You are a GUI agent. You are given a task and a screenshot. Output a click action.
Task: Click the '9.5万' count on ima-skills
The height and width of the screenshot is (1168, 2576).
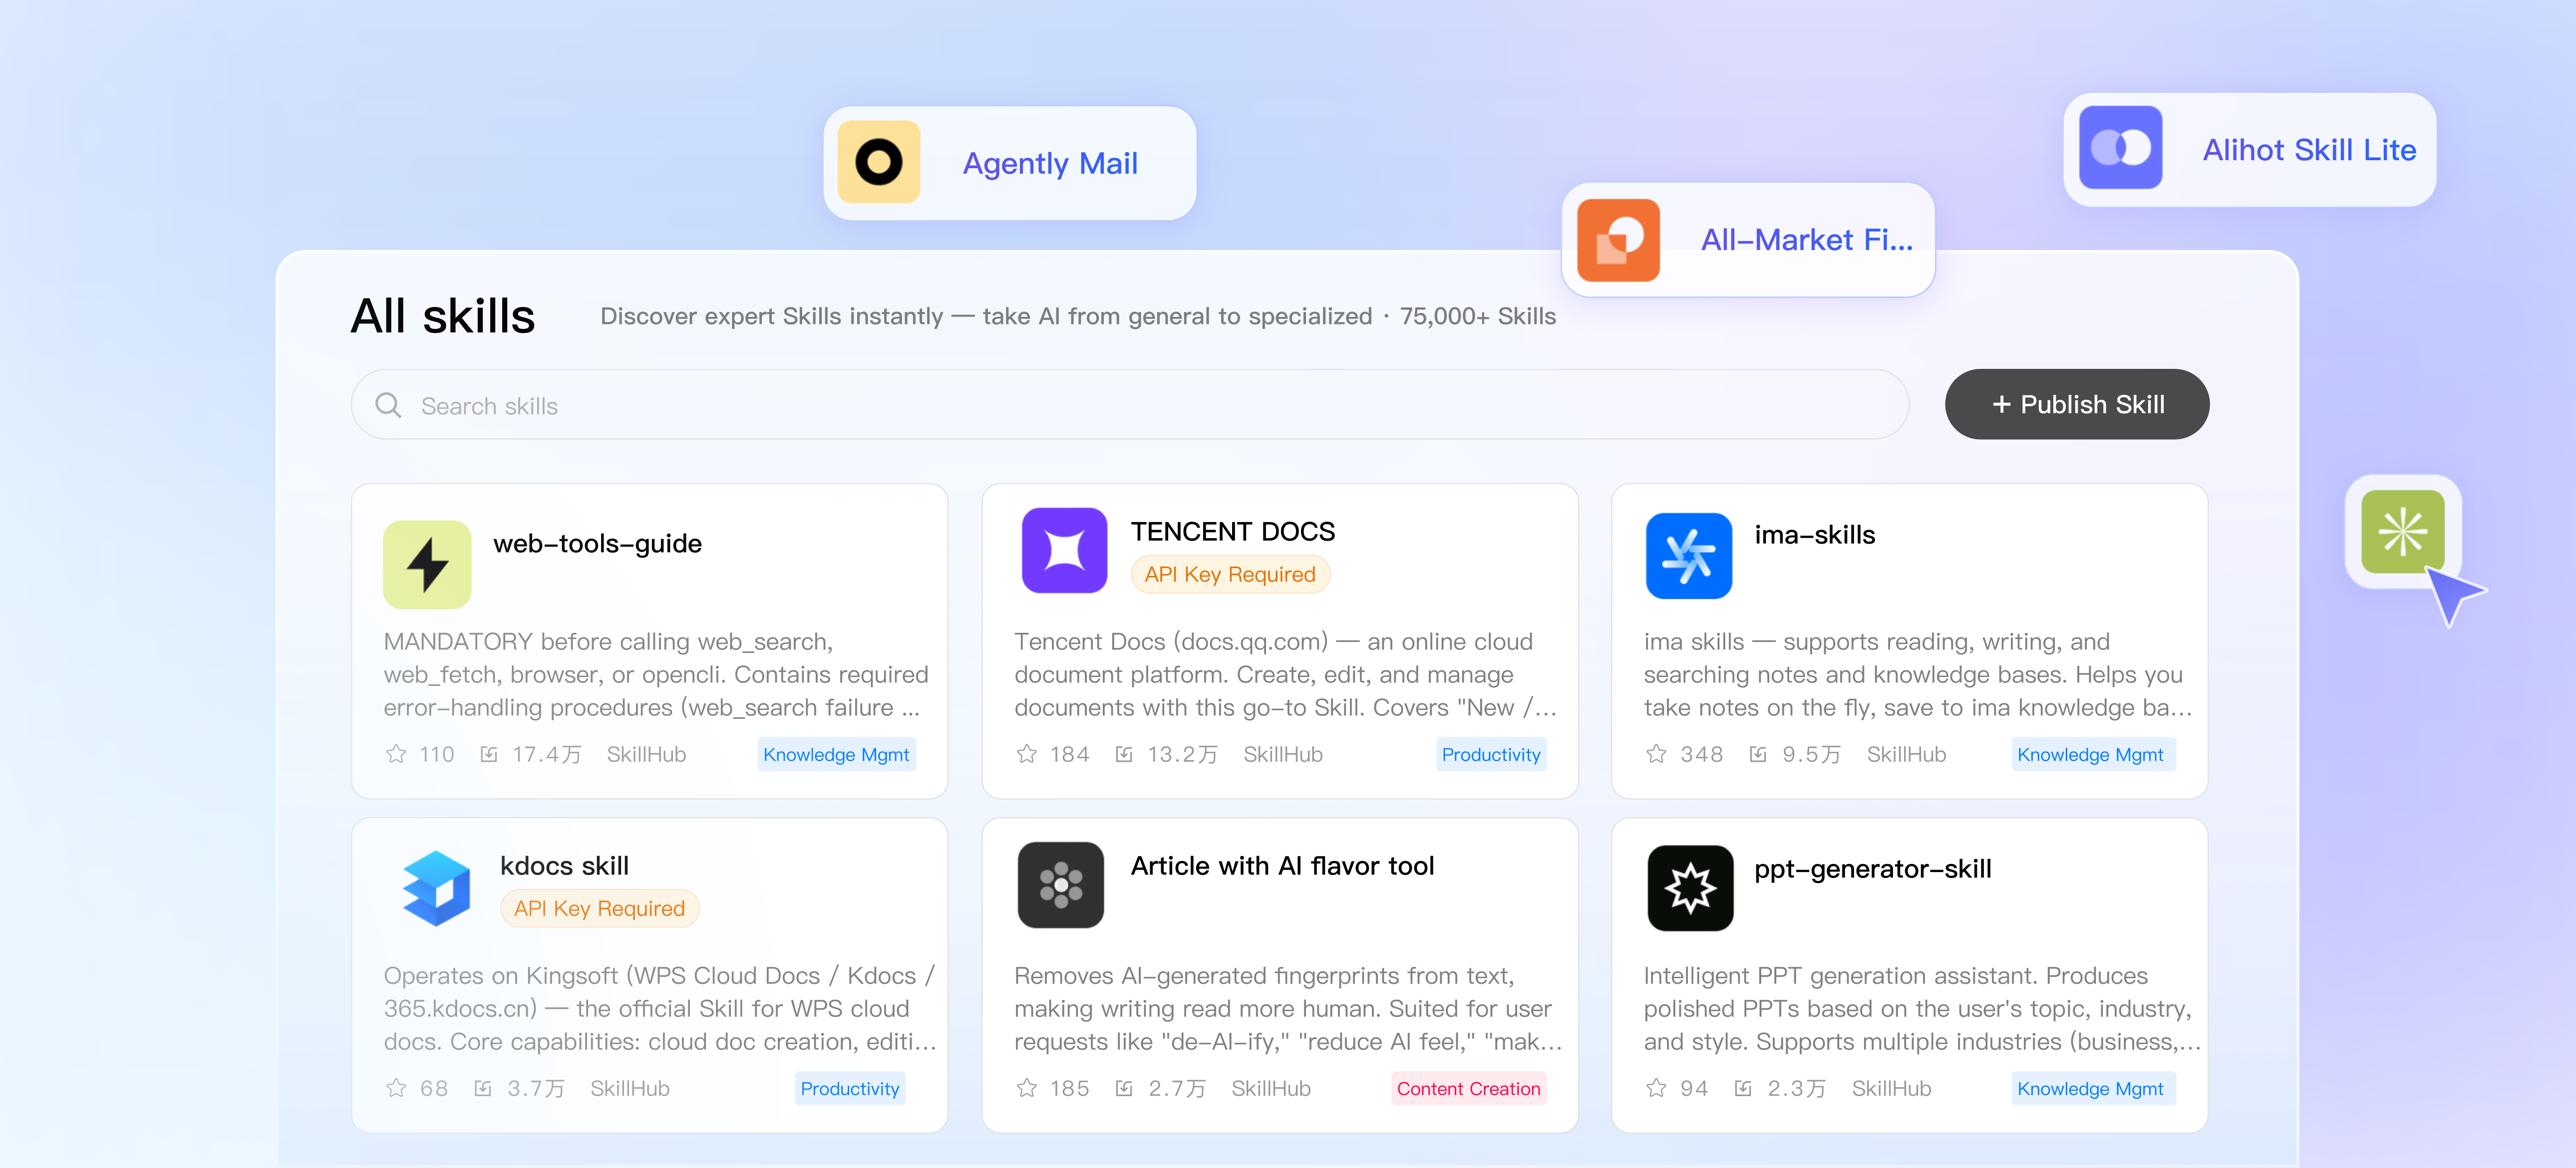click(1811, 754)
